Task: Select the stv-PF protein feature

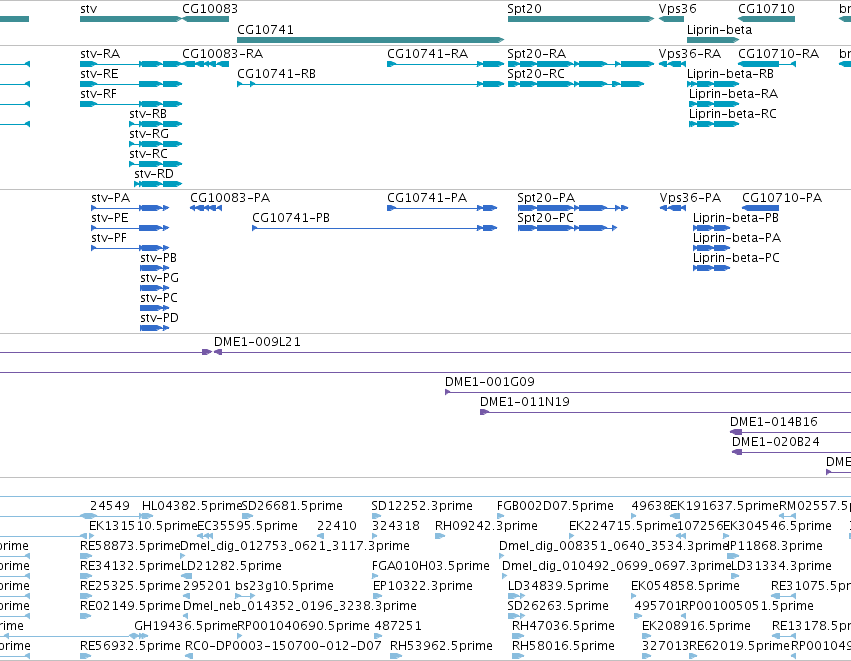Action: click(x=130, y=248)
